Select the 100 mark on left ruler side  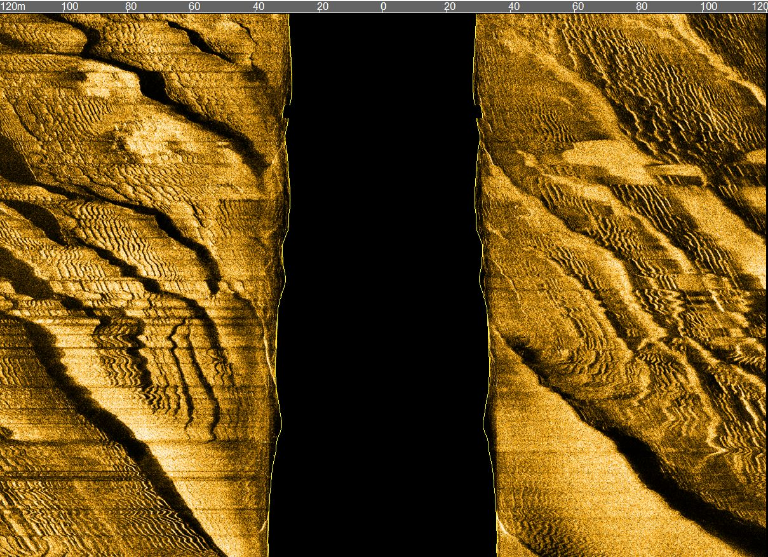coord(70,6)
